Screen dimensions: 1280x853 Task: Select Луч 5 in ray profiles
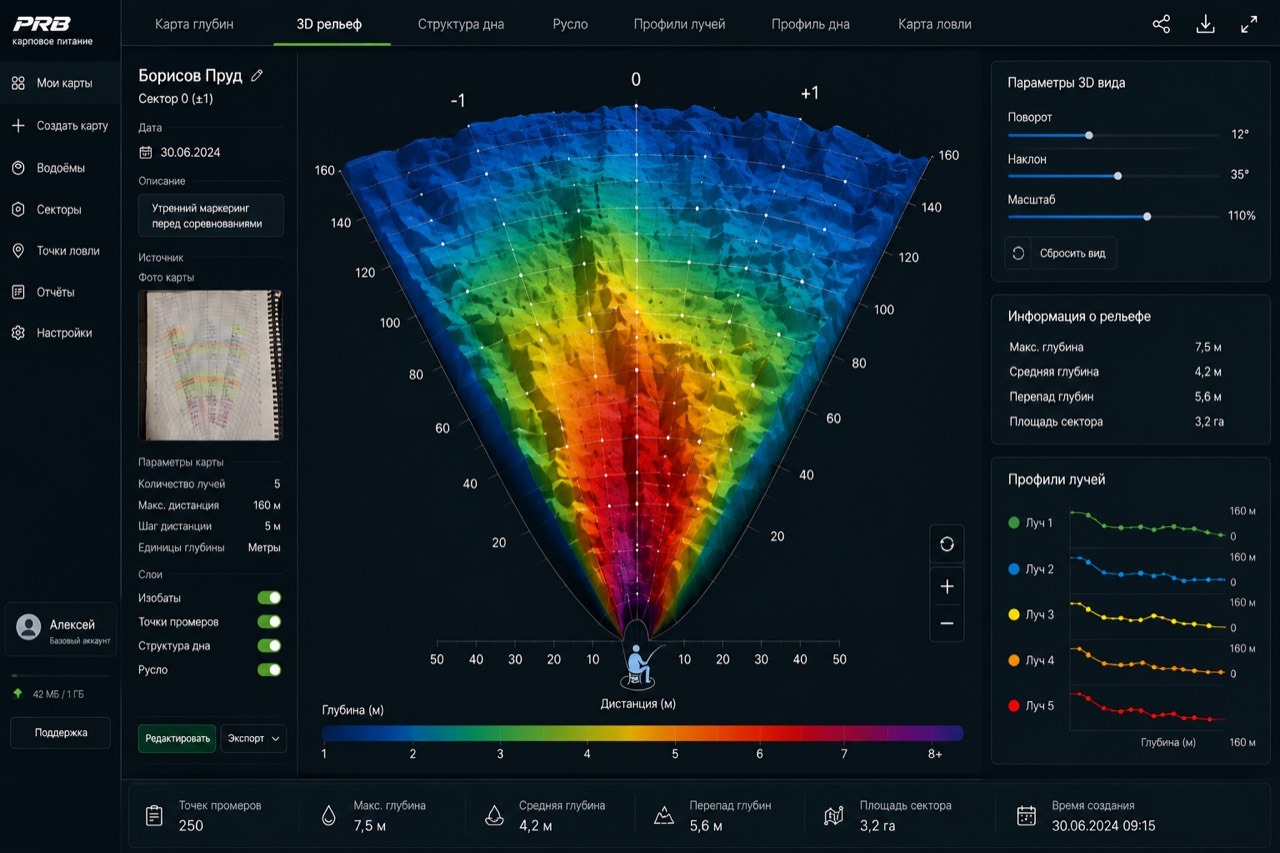point(1031,706)
